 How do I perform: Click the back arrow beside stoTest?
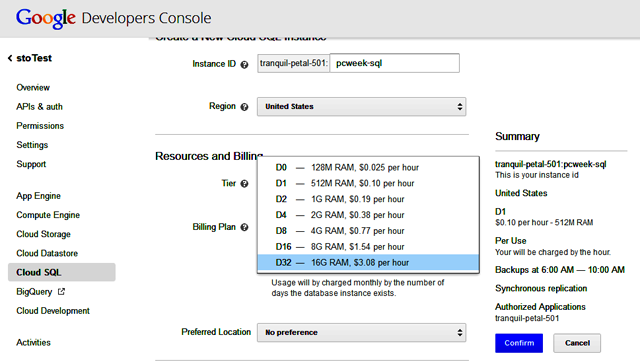[10, 58]
